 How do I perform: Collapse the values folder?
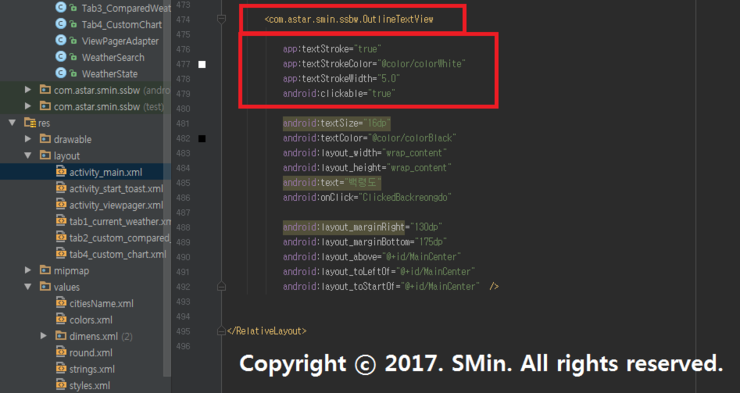pyautogui.click(x=28, y=287)
